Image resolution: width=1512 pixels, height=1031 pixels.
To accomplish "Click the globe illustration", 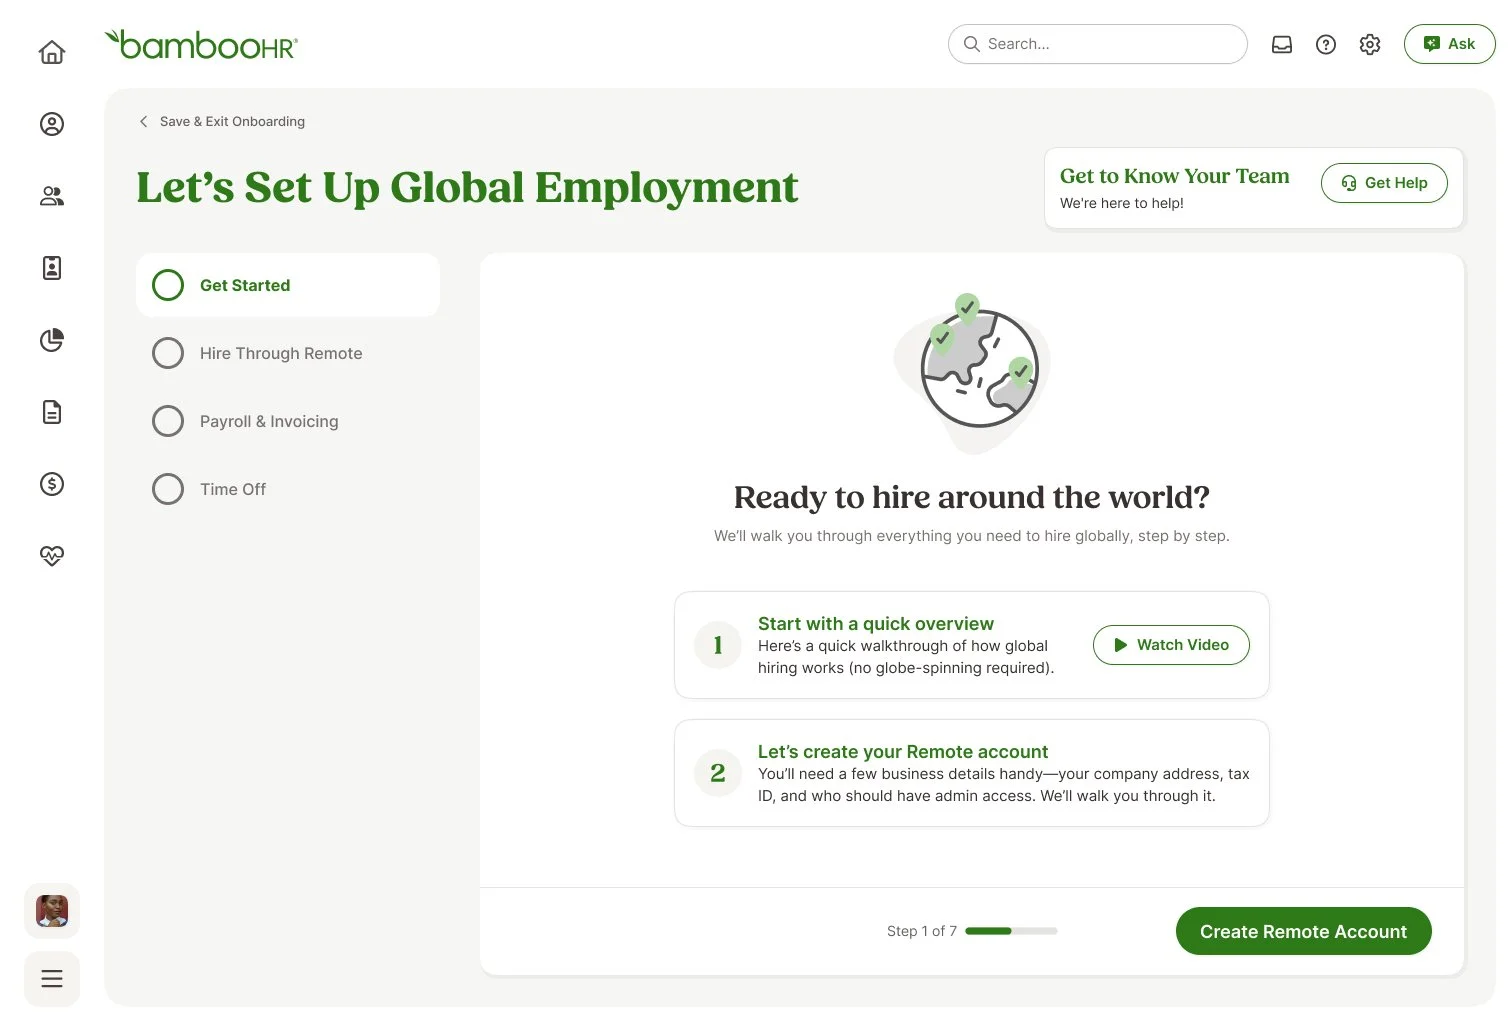I will (x=973, y=371).
